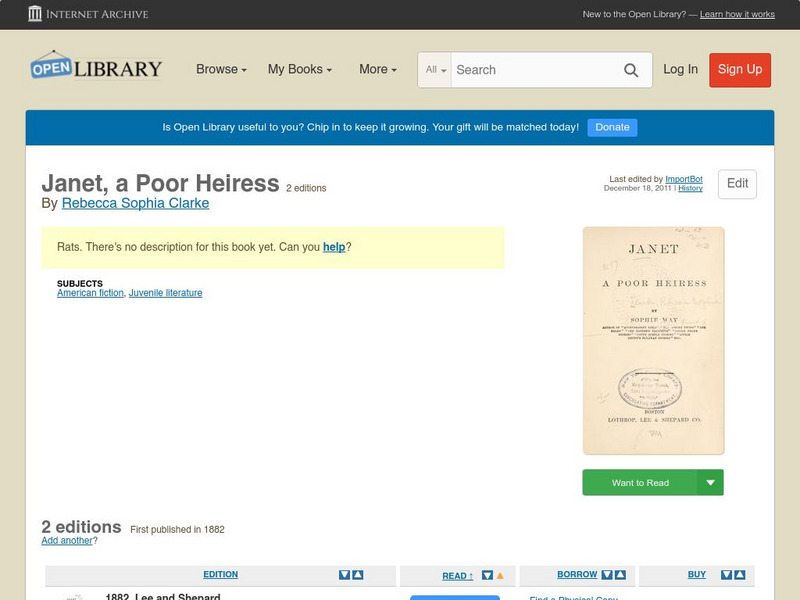Click the search magnifier icon
The height and width of the screenshot is (600, 800).
[631, 70]
